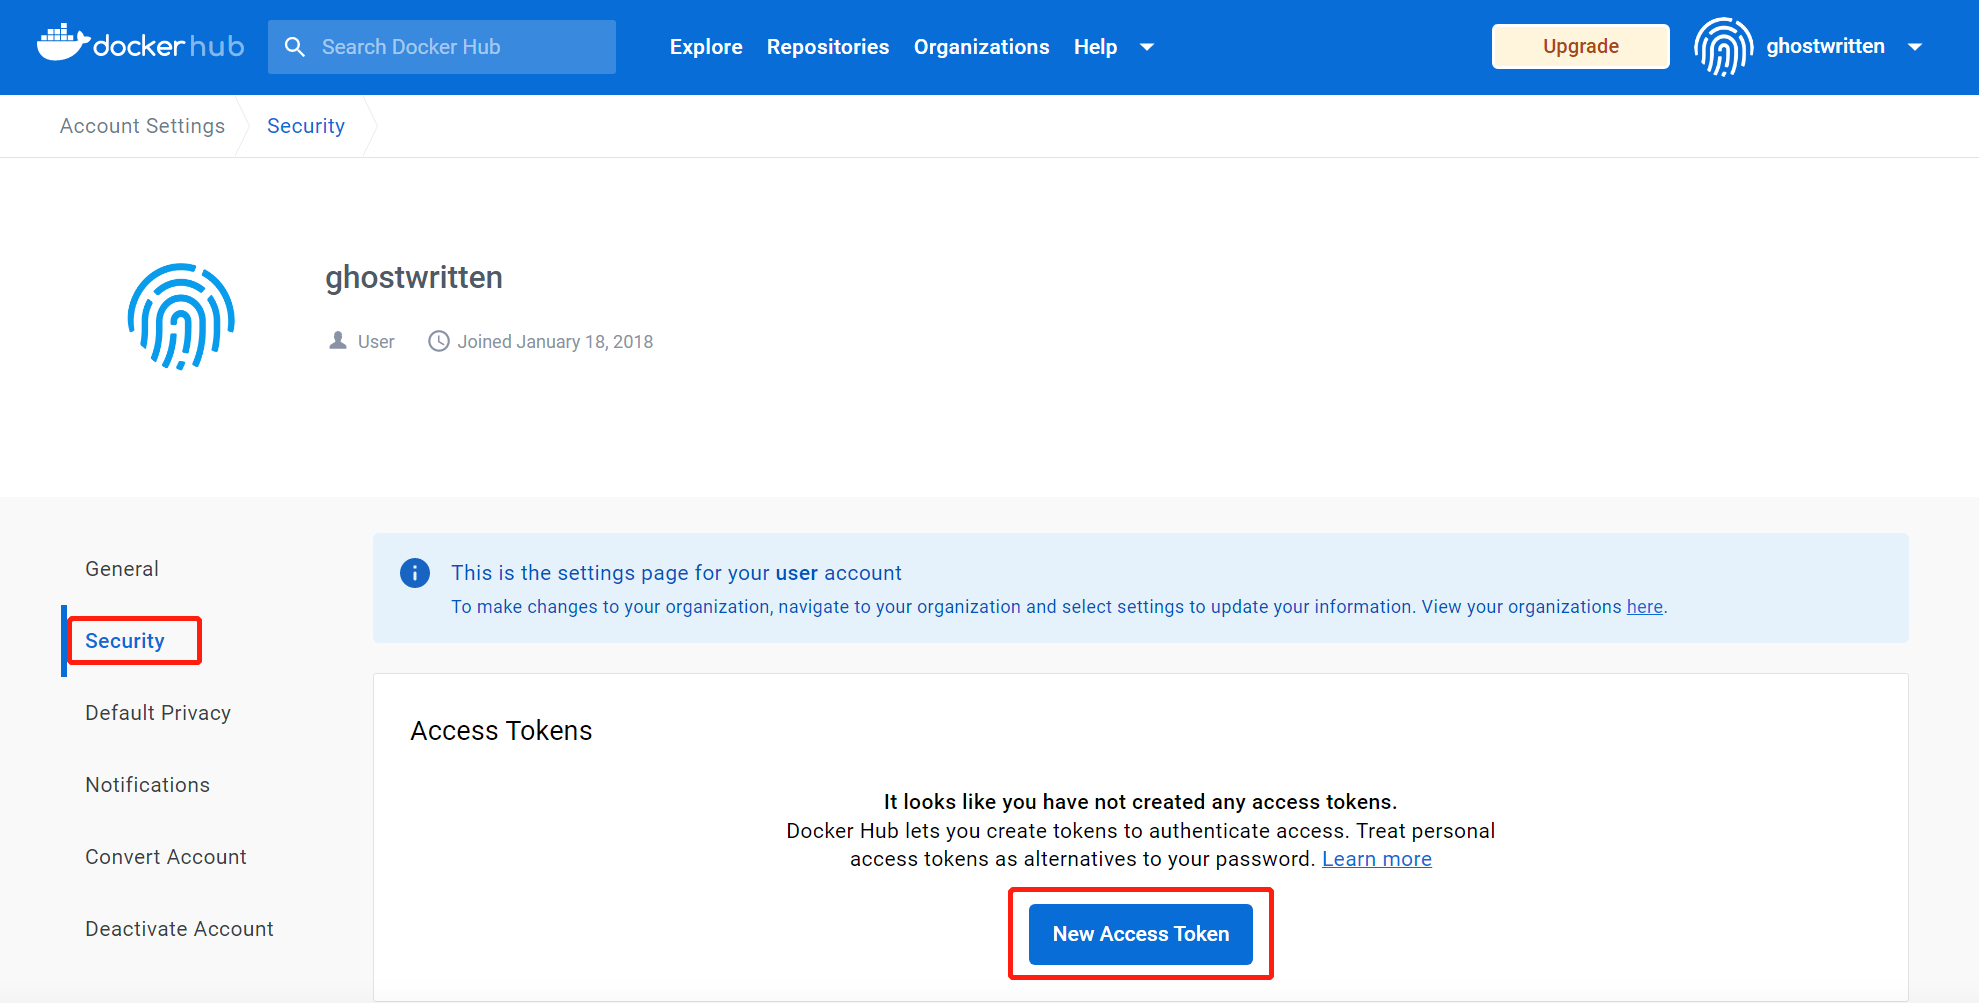1979x1003 pixels.
Task: Open Organizations from the top menu
Action: pos(982,47)
